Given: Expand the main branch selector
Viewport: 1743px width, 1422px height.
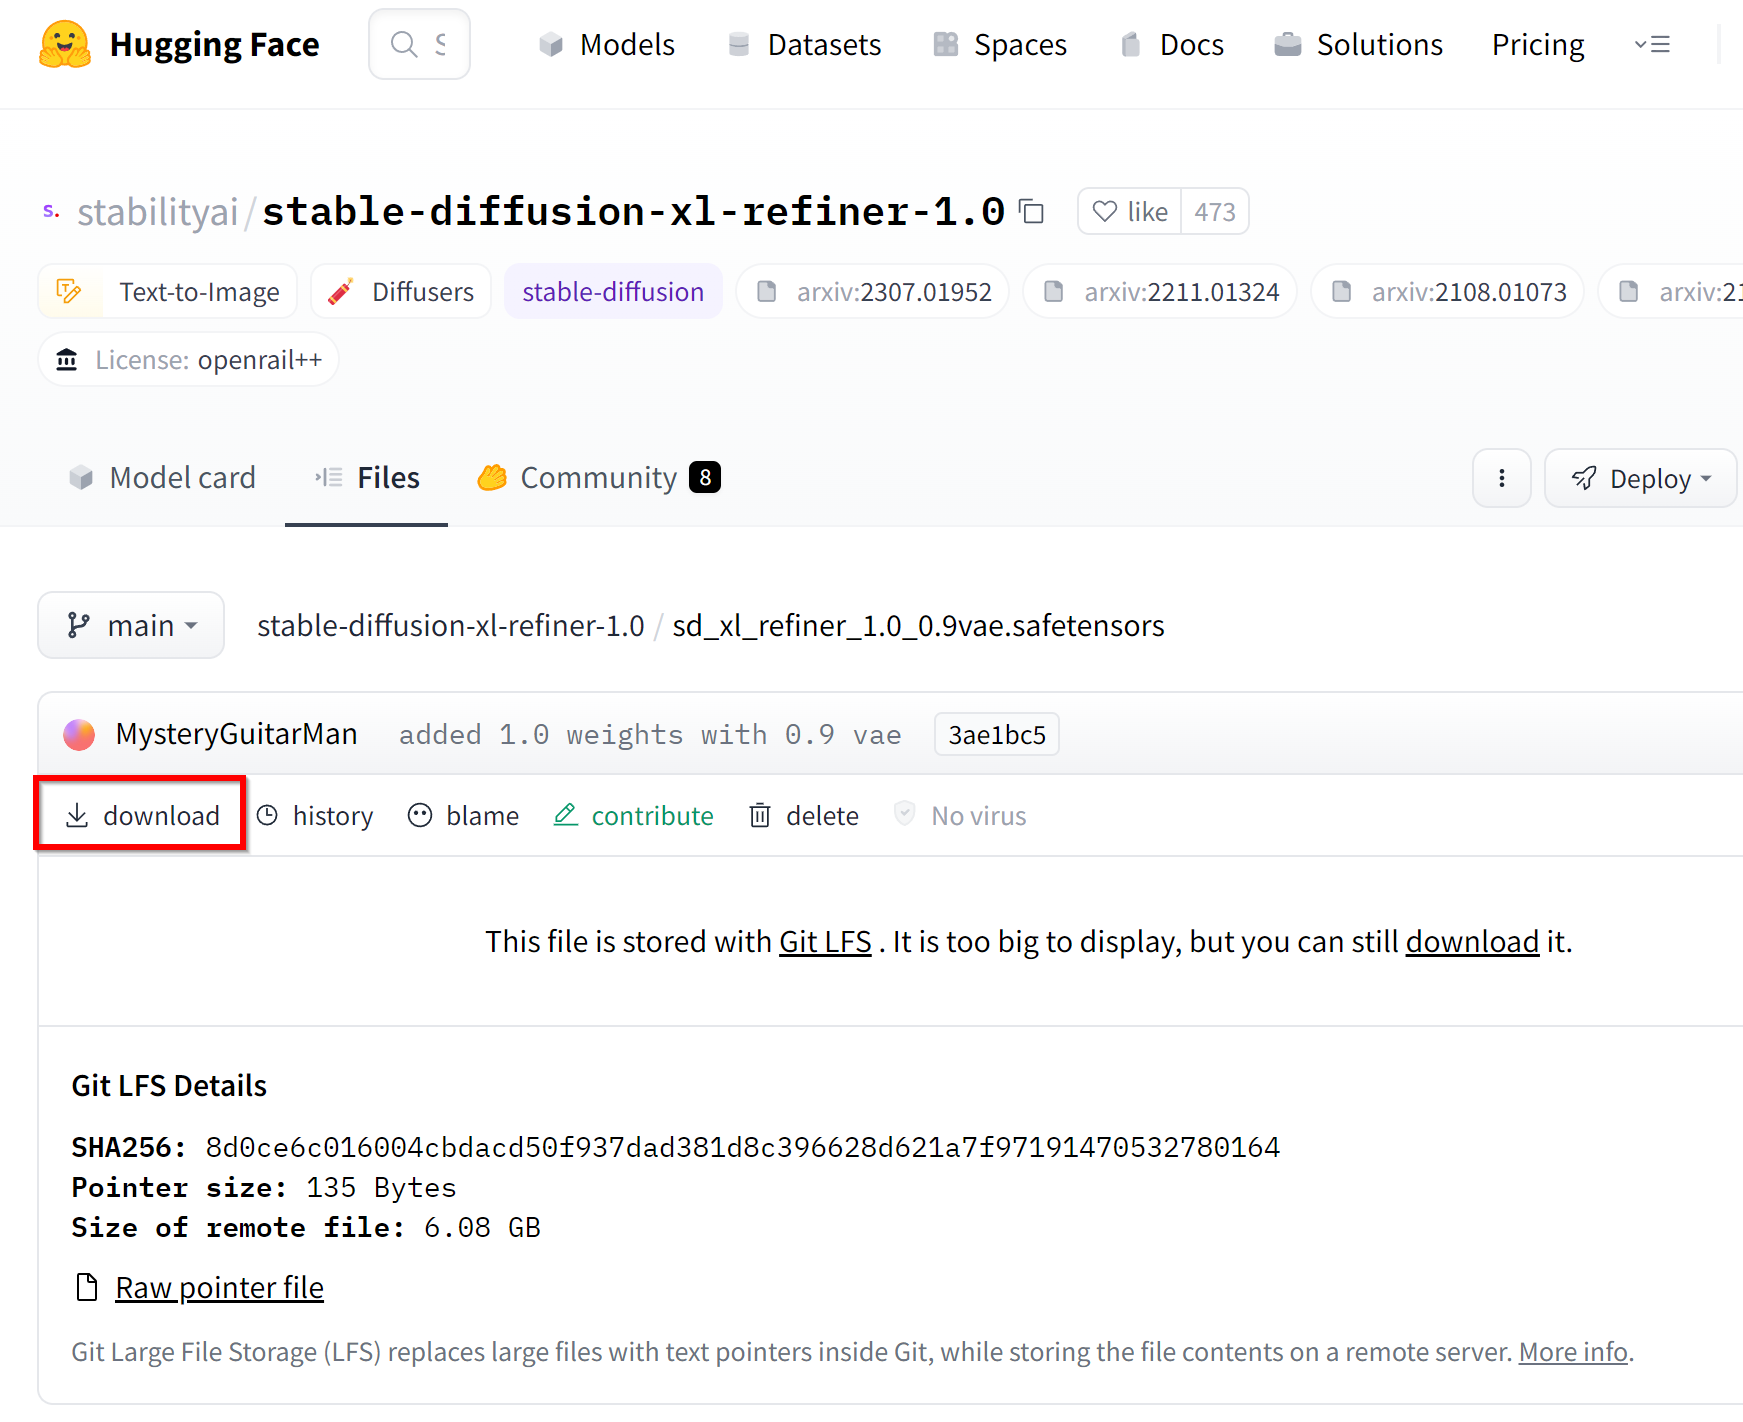Looking at the screenshot, I should 131,625.
